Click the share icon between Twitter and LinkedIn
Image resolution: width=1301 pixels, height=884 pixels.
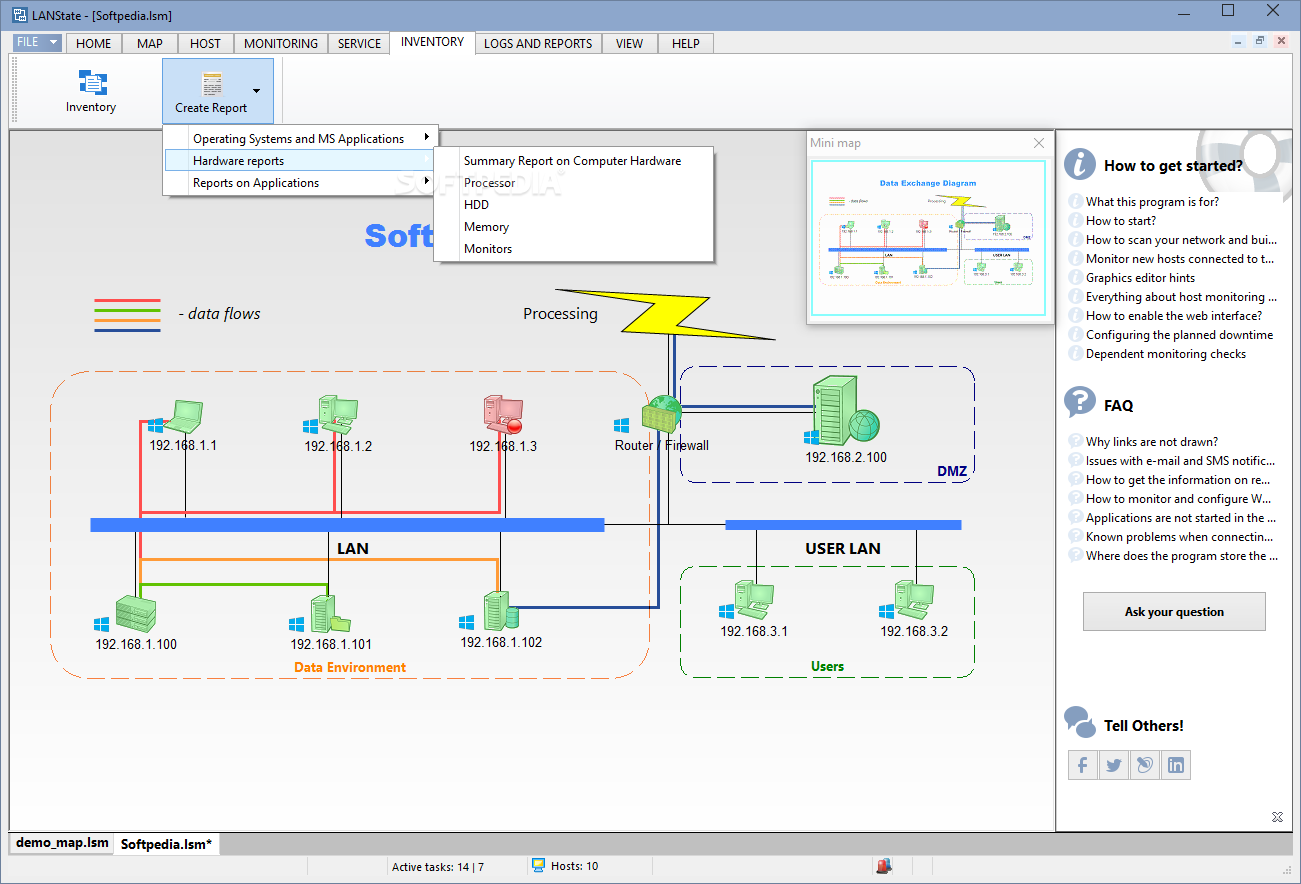click(1145, 765)
